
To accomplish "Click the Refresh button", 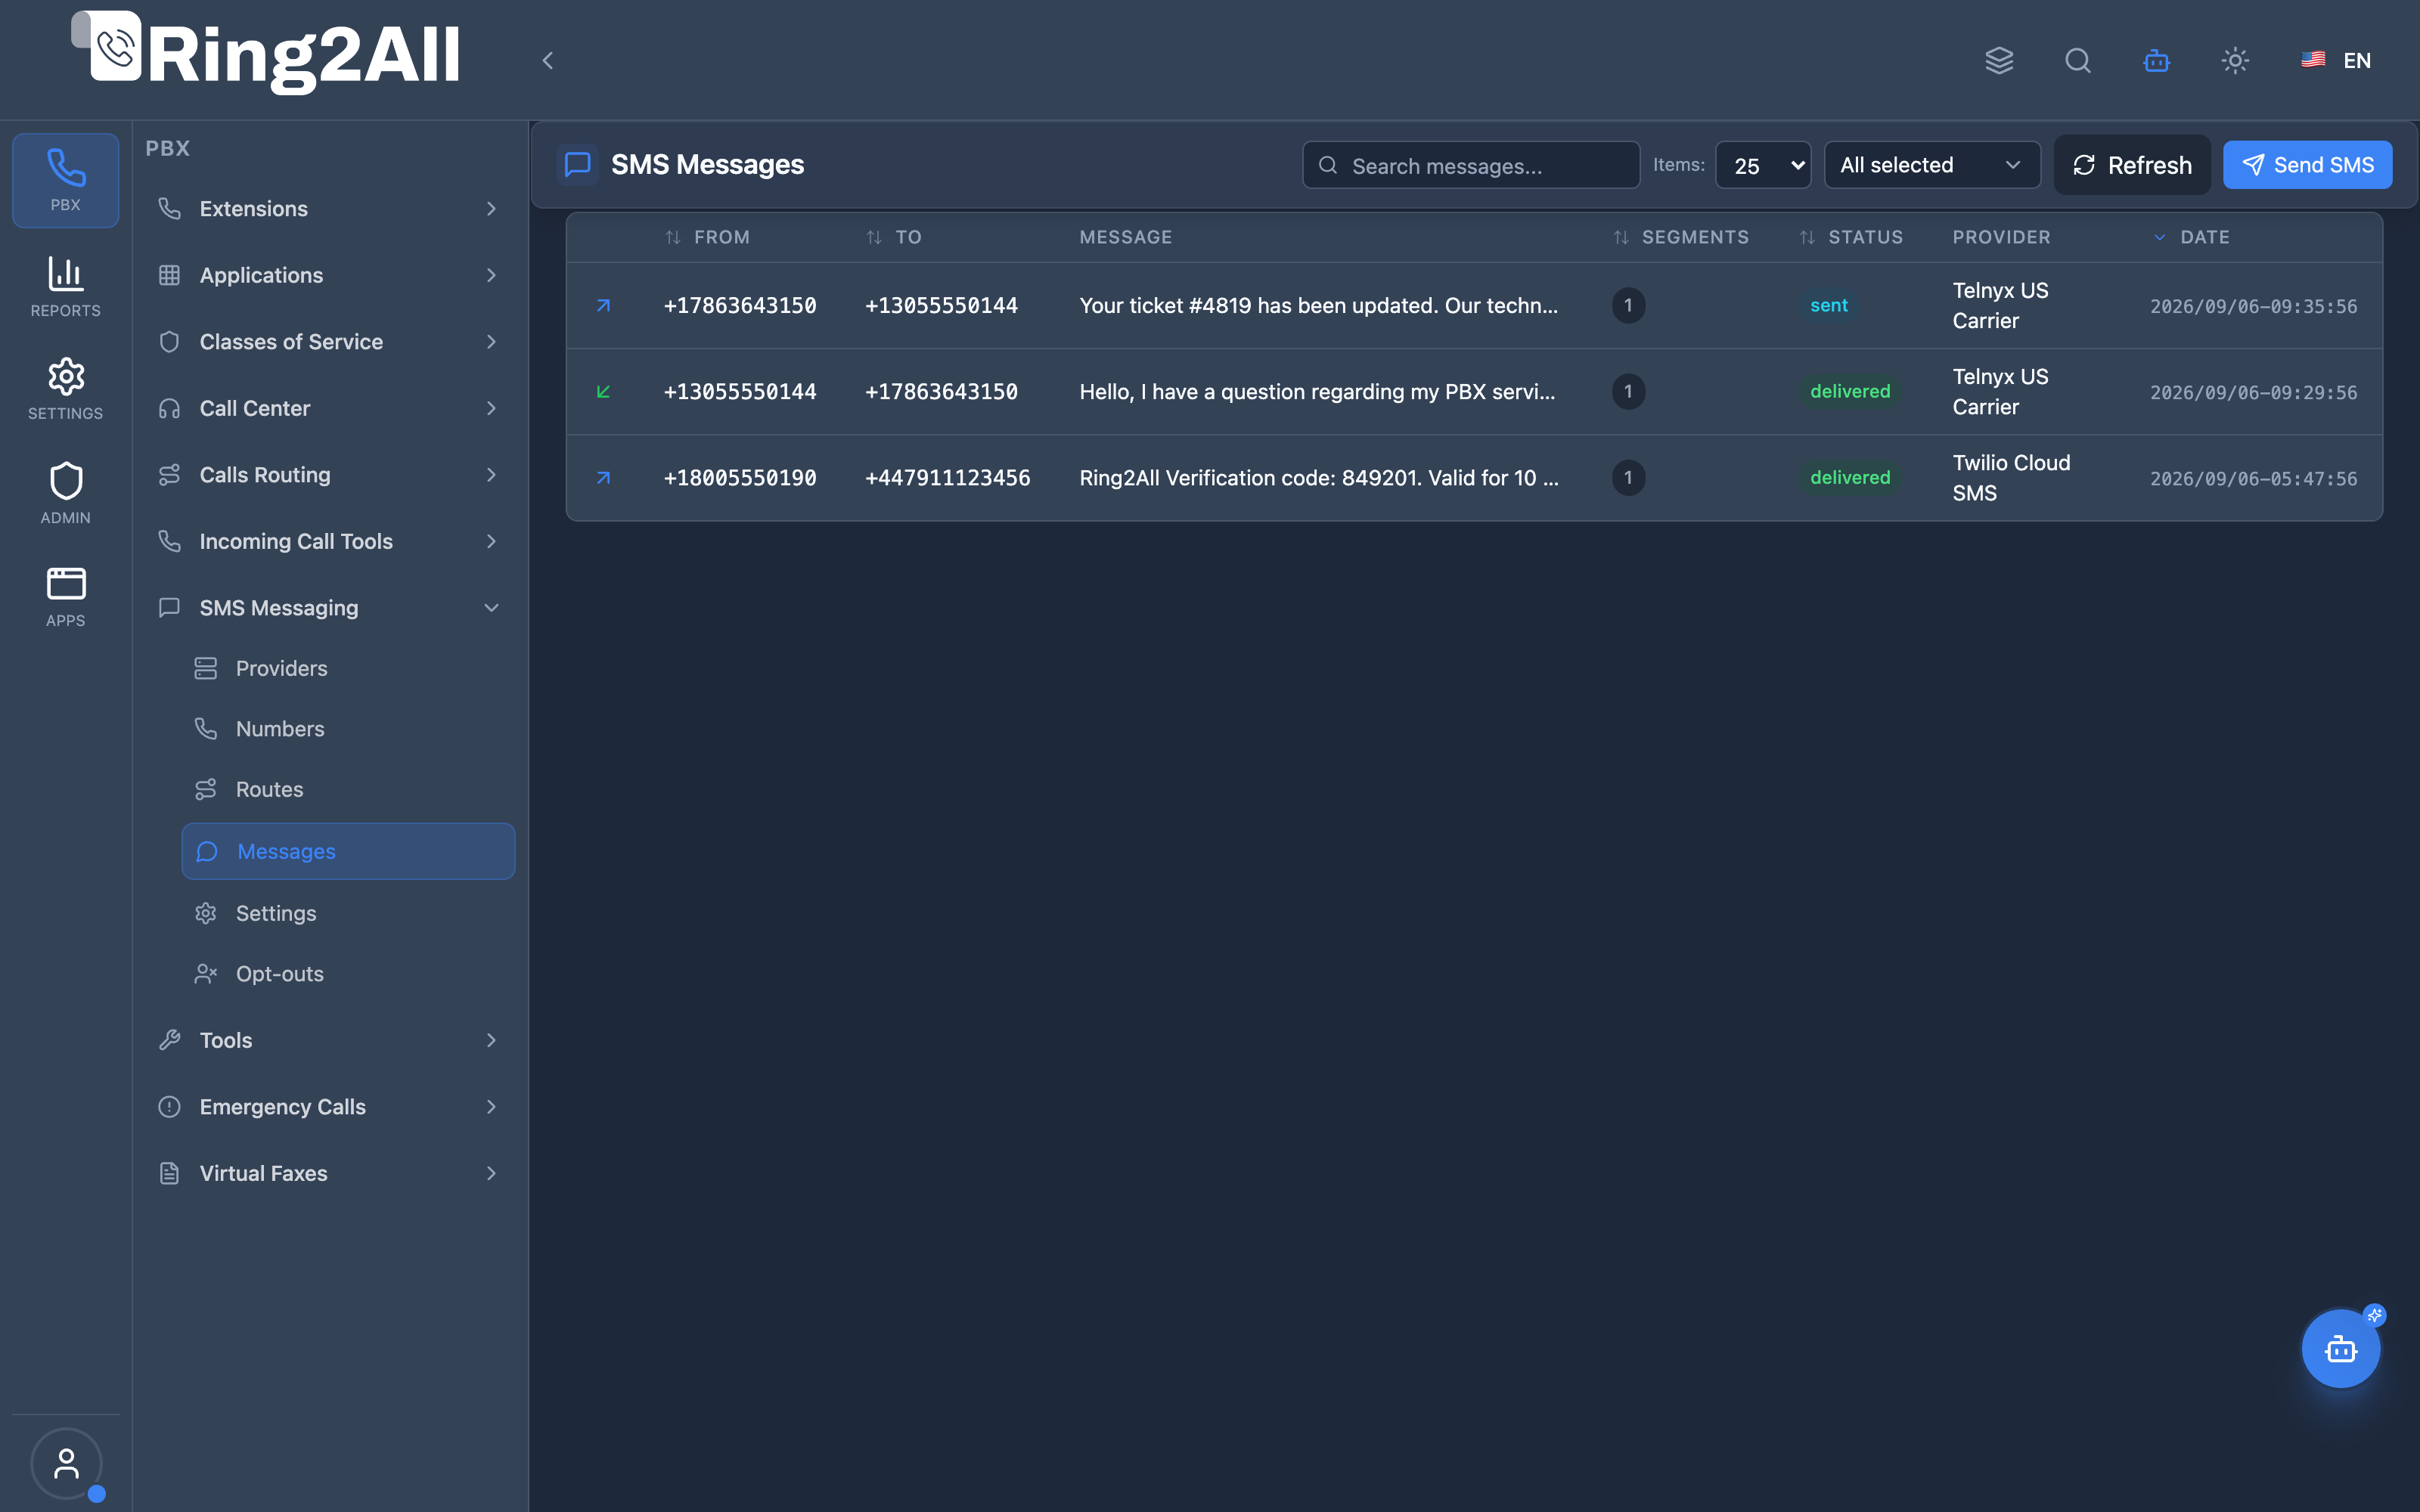I will [2132, 165].
